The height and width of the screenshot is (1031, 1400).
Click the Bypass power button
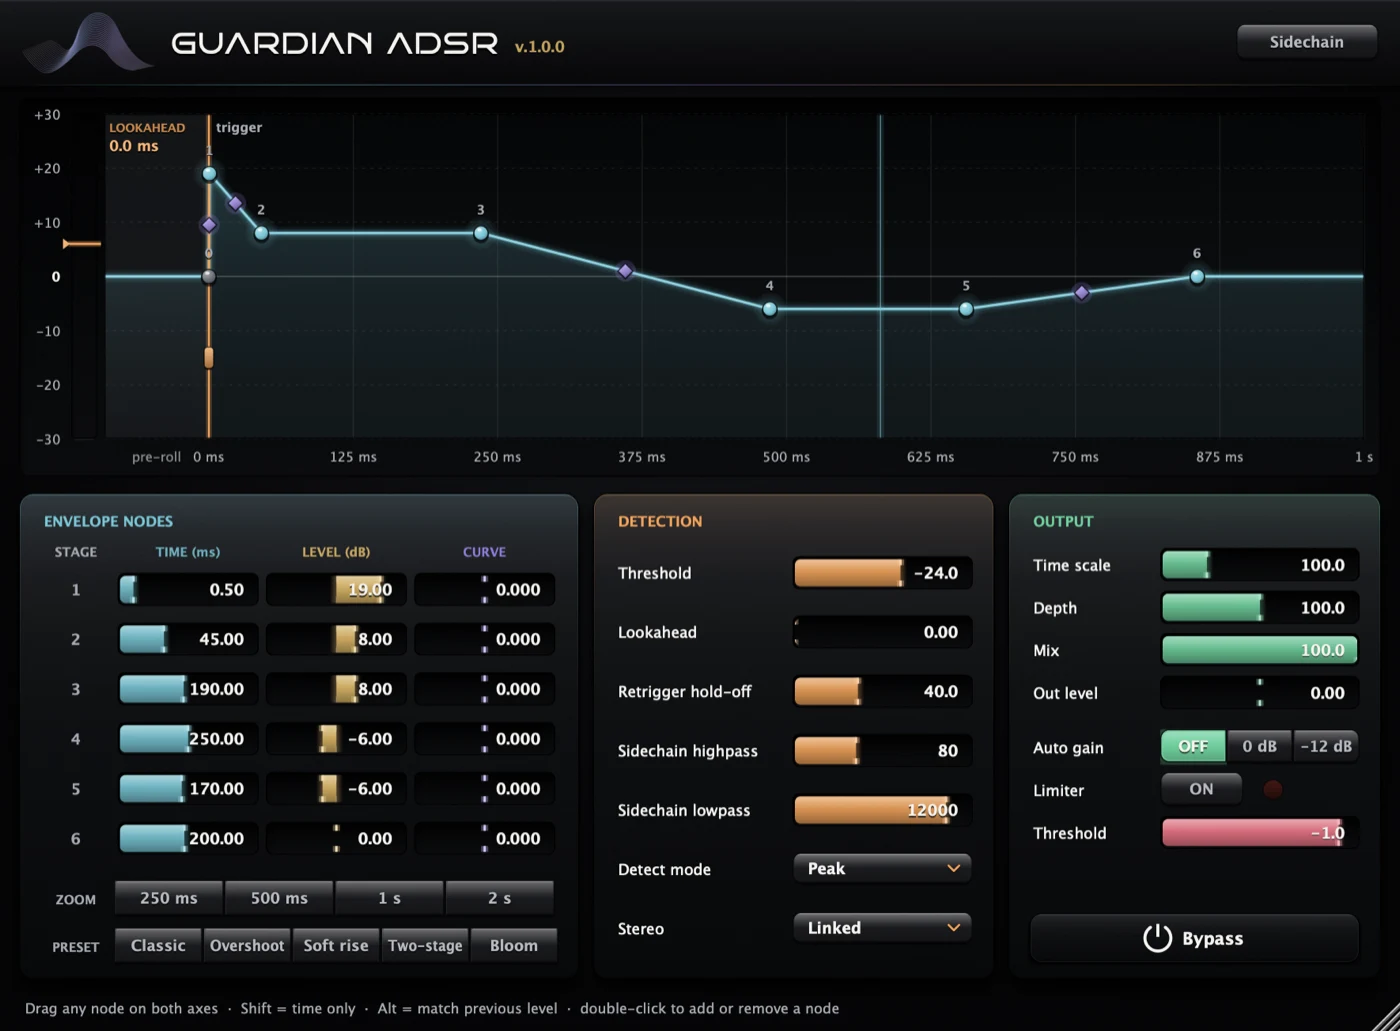1194,938
